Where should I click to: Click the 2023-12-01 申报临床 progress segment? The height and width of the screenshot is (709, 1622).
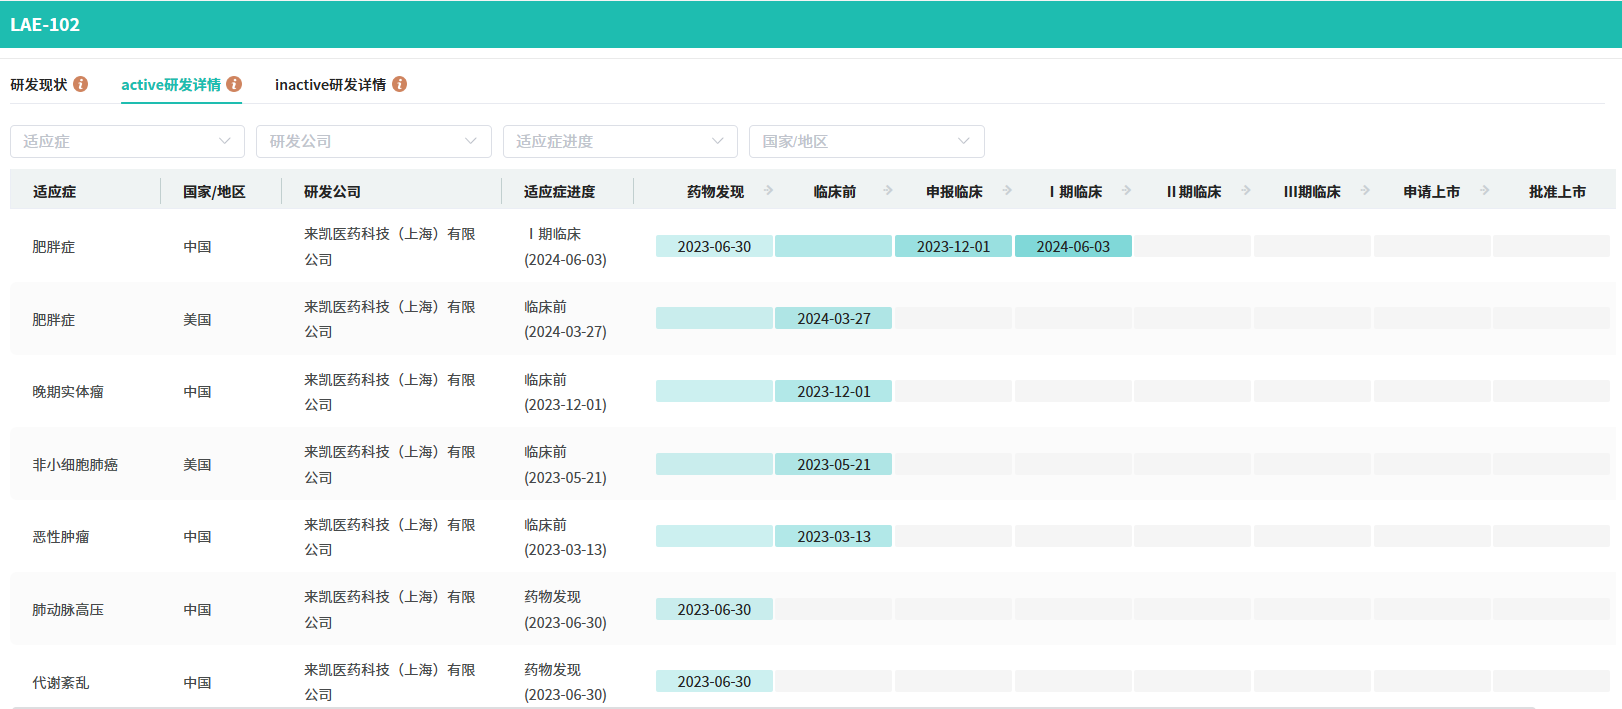pos(953,246)
